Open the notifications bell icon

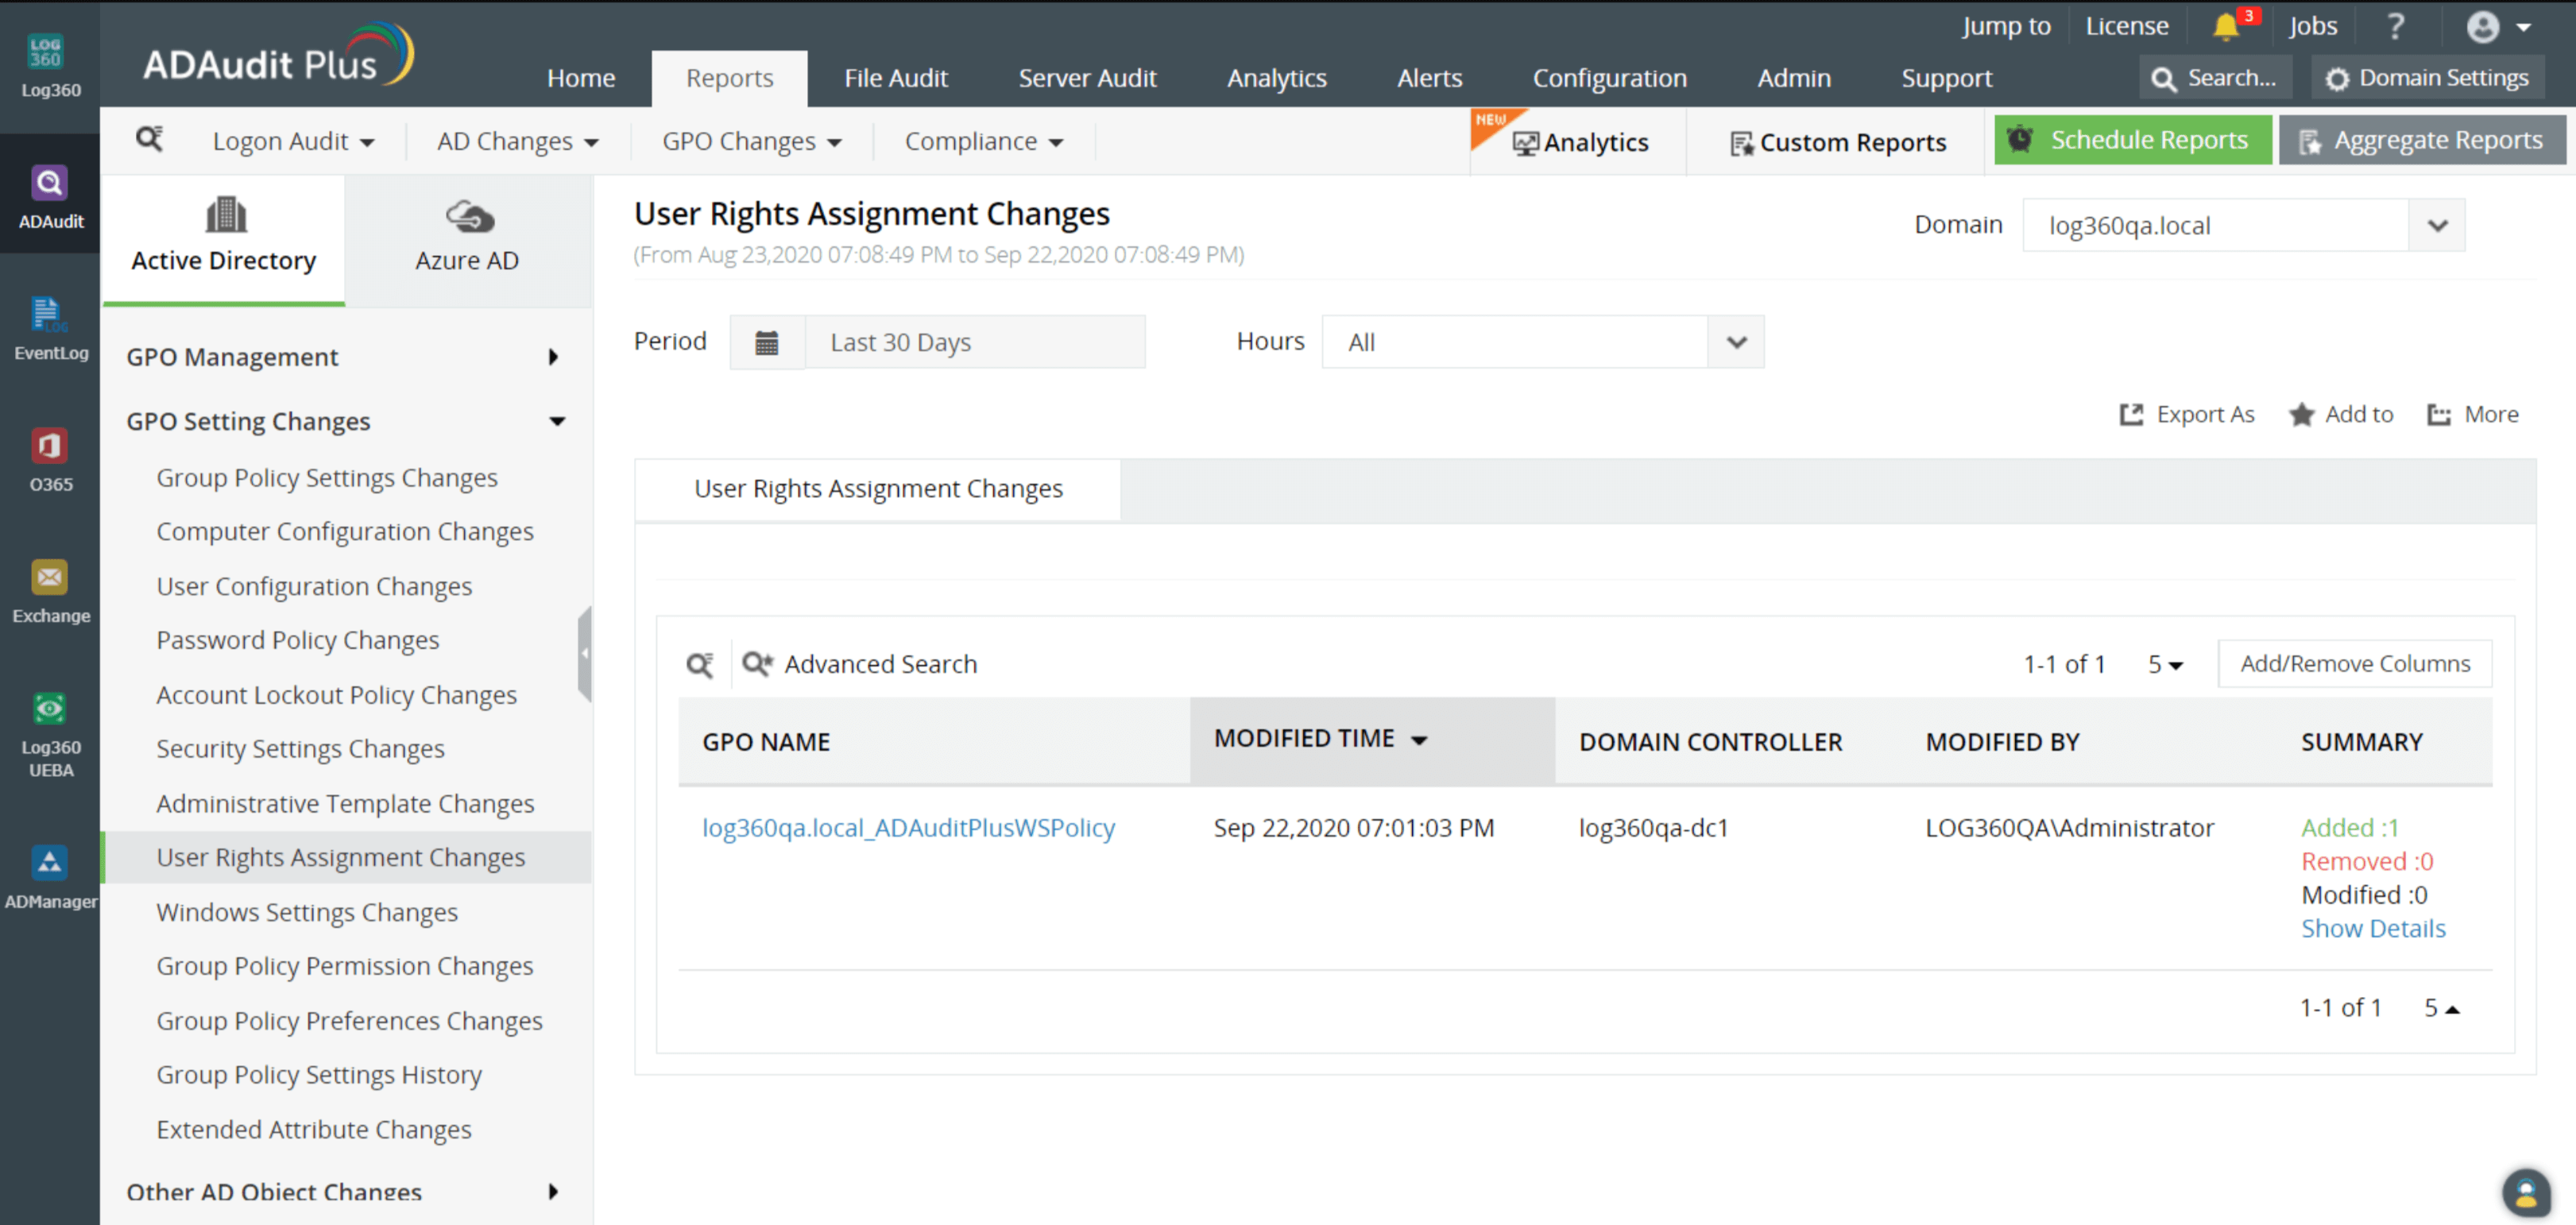(2225, 26)
